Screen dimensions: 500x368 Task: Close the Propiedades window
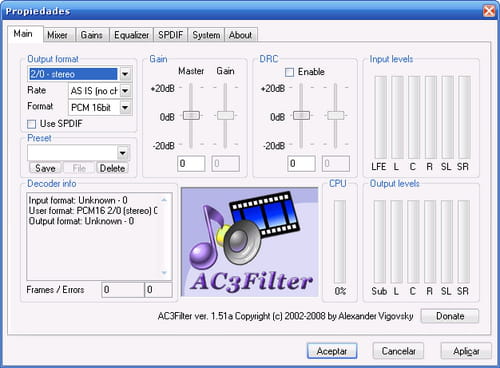(x=489, y=11)
